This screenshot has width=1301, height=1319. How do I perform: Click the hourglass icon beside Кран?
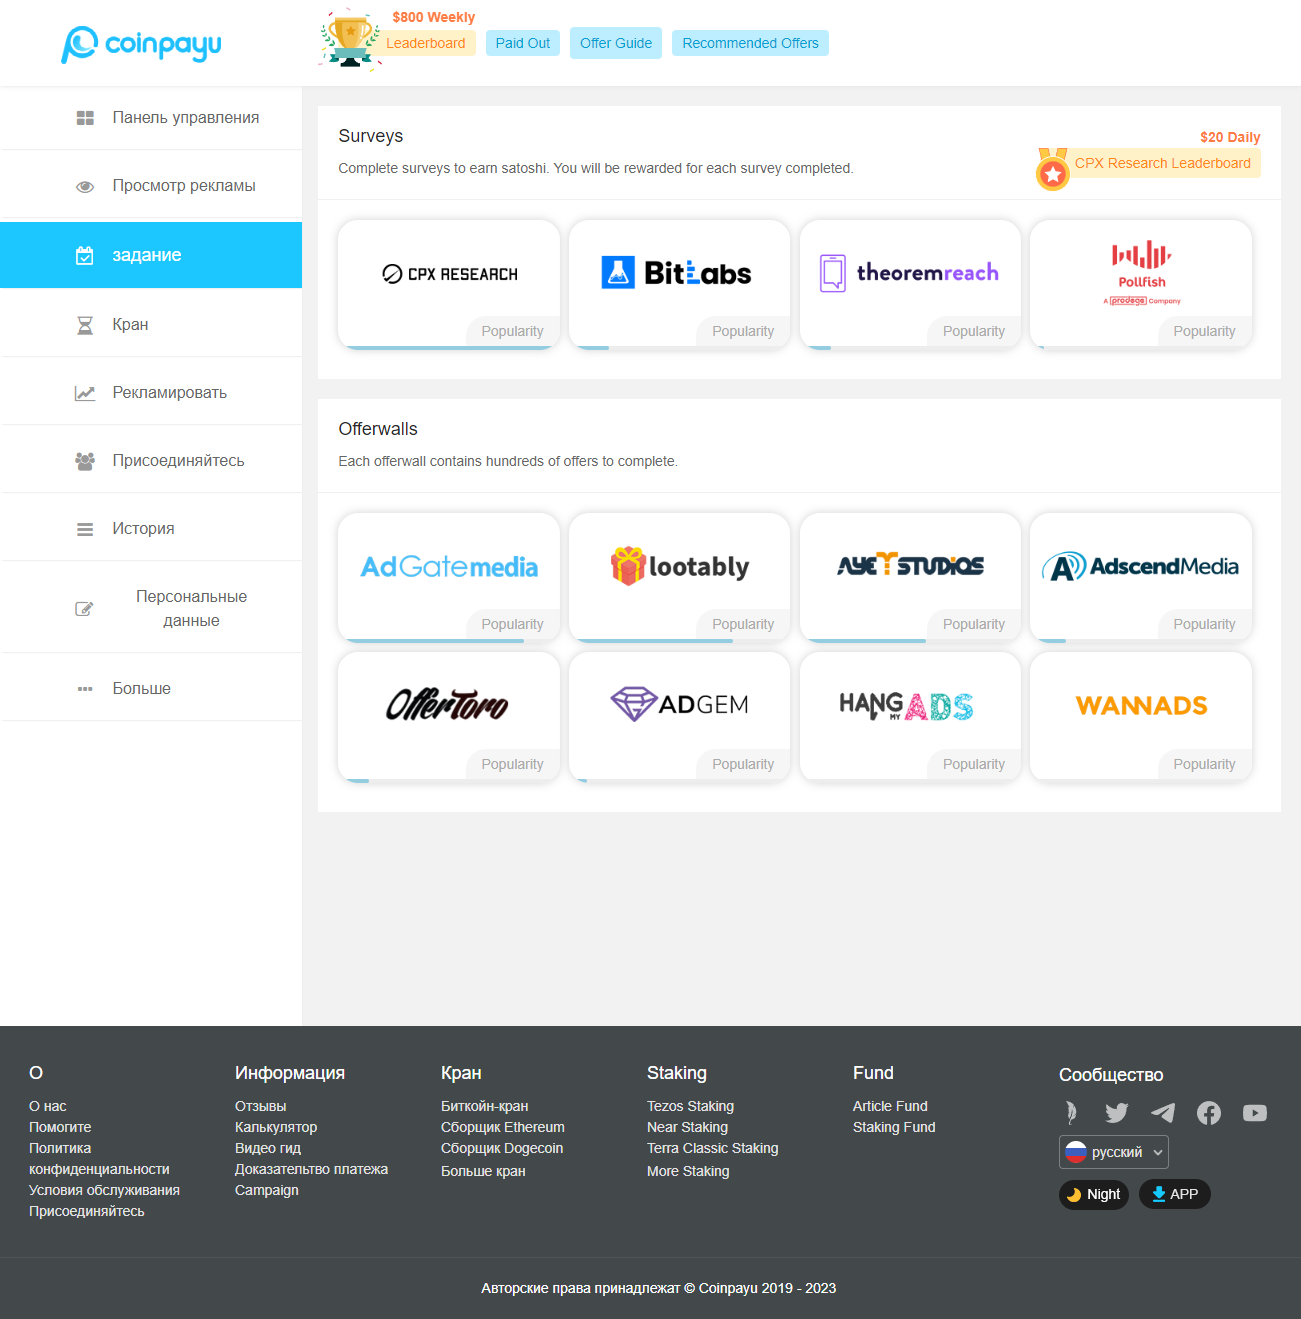click(85, 325)
